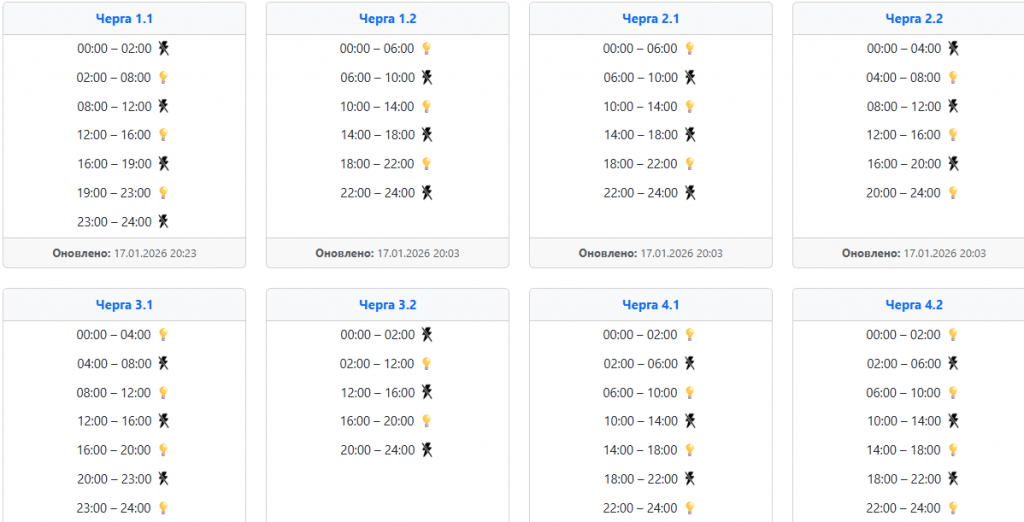
Task: Click the lightbulb icon next to 00:00 – 06:00 in Черга 1.2
Action: [x=426, y=48]
